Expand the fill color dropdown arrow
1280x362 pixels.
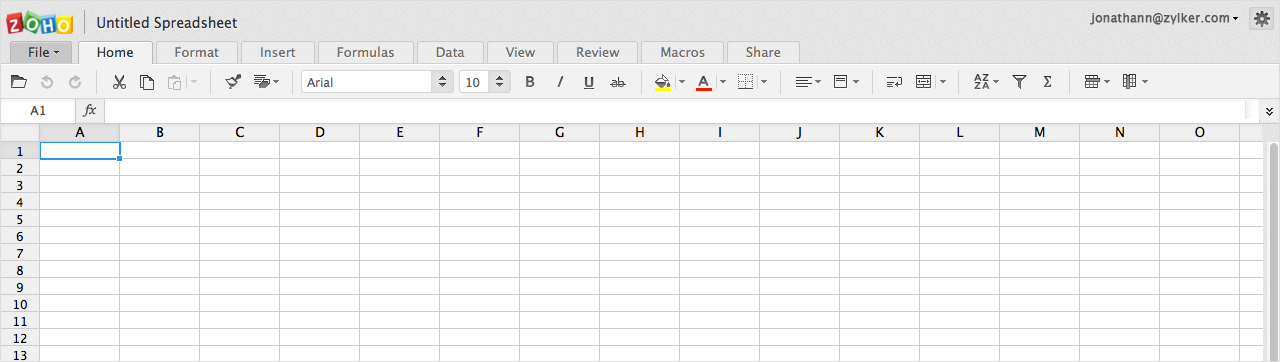pyautogui.click(x=682, y=82)
